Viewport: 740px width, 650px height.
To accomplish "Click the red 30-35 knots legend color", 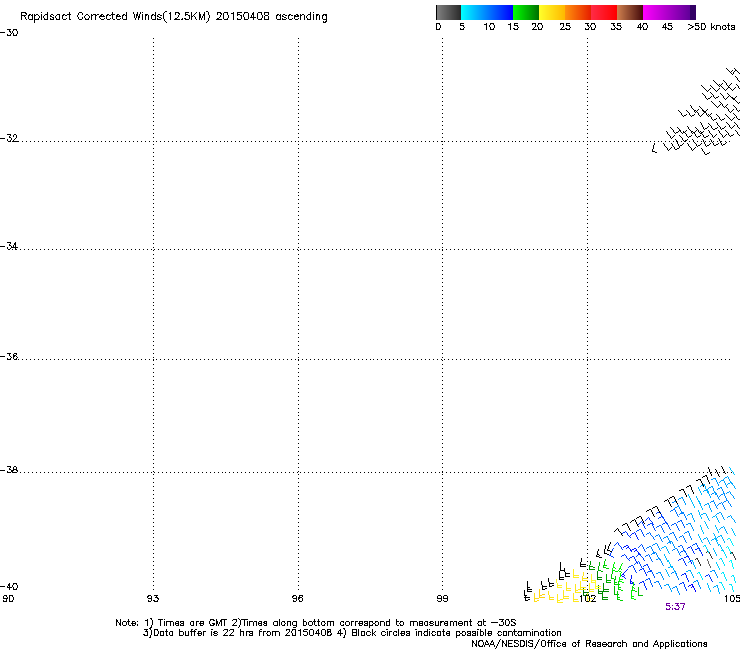I will 604,12.
